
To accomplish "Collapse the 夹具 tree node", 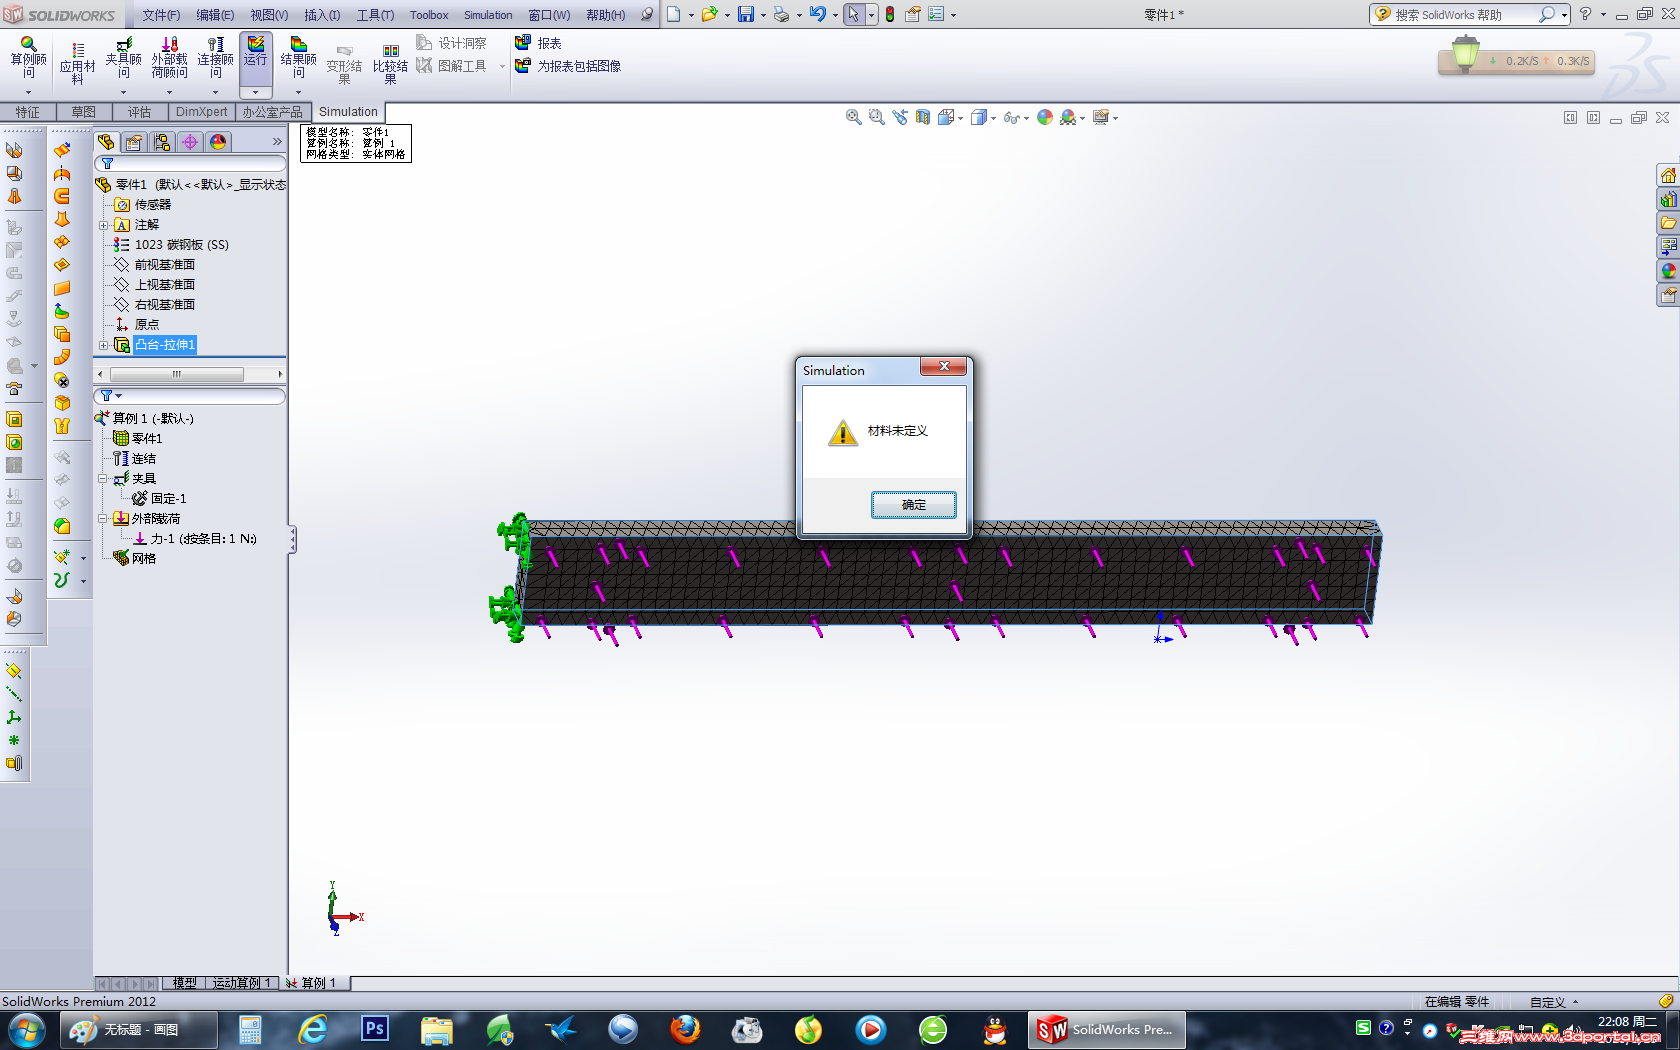I will point(102,479).
